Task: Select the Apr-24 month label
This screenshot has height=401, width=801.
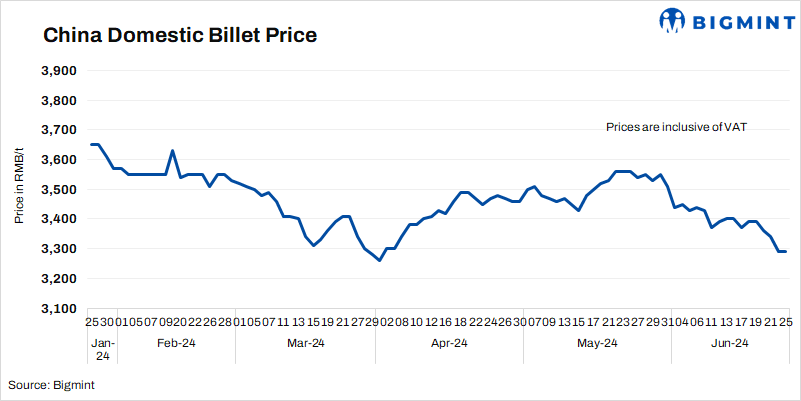Action: tap(449, 344)
